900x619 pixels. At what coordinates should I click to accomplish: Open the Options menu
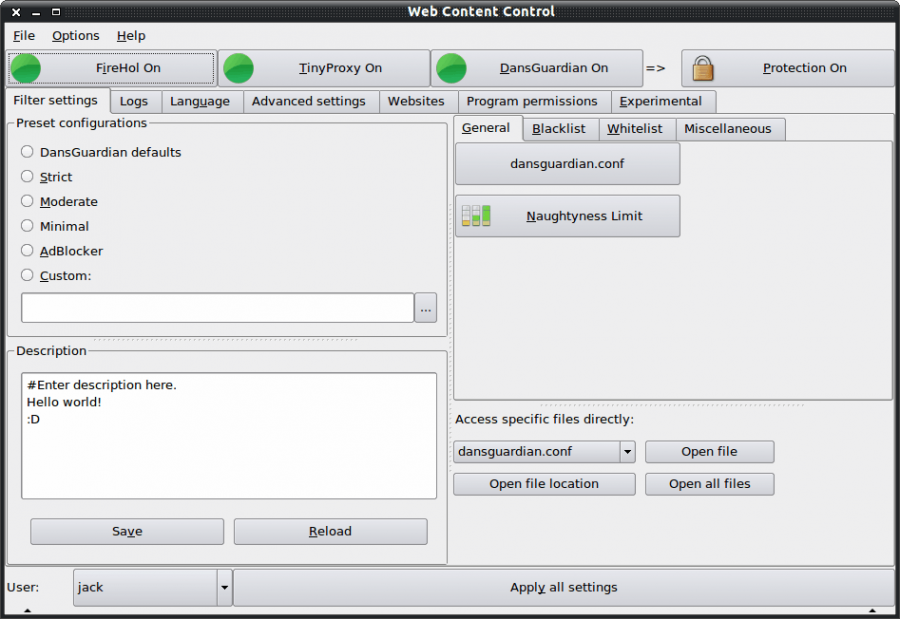[x=75, y=35]
